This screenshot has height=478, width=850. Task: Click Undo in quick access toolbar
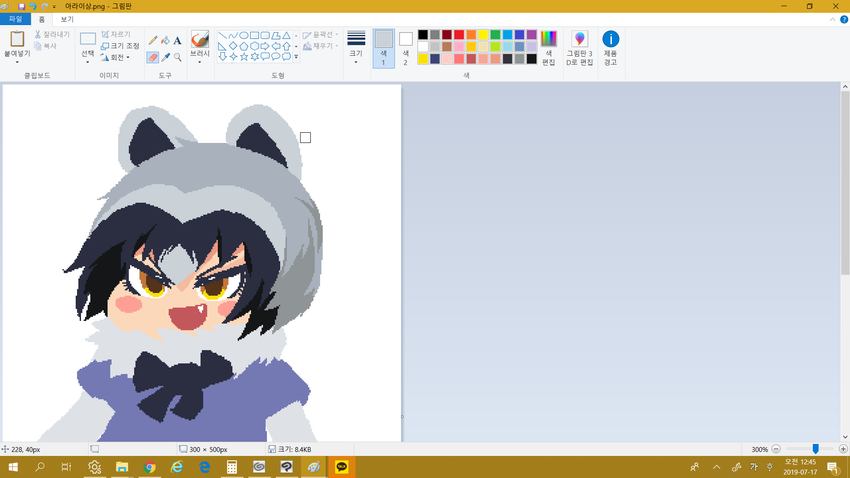click(x=33, y=6)
